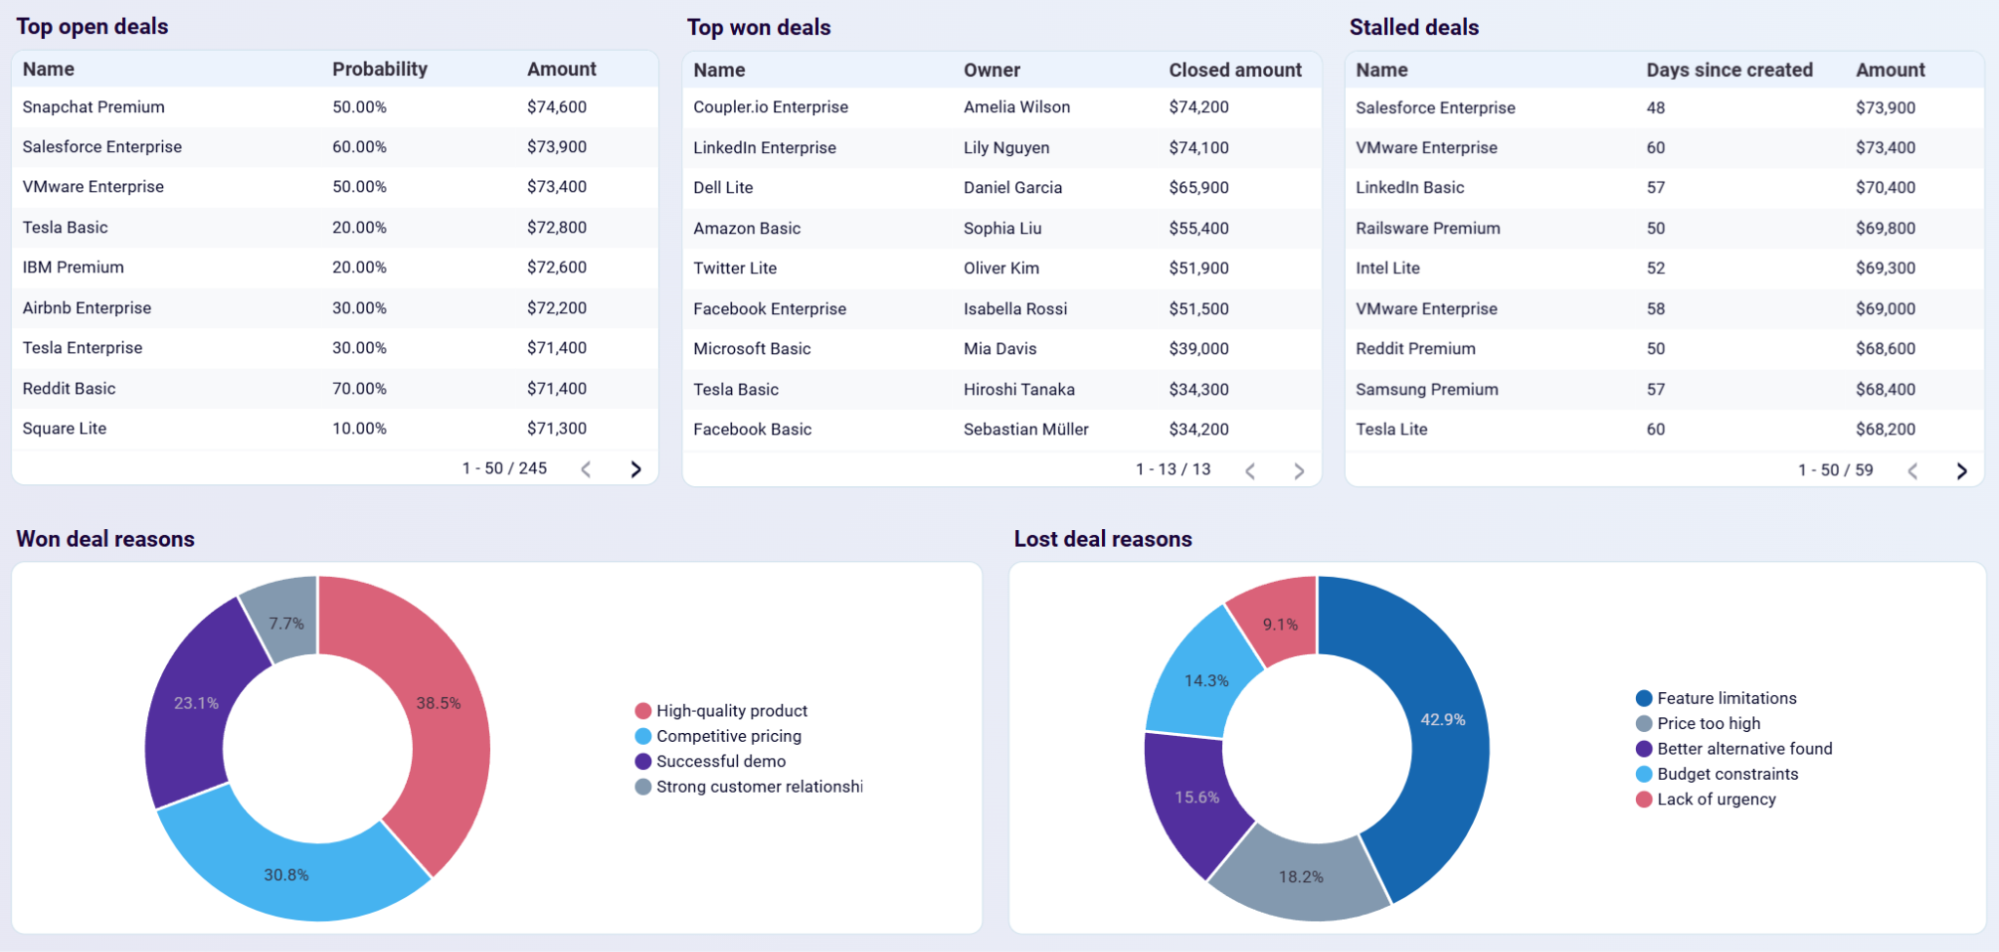Click the next page arrow in Top open deals
Viewport: 1999px width, 952px height.
tap(637, 468)
